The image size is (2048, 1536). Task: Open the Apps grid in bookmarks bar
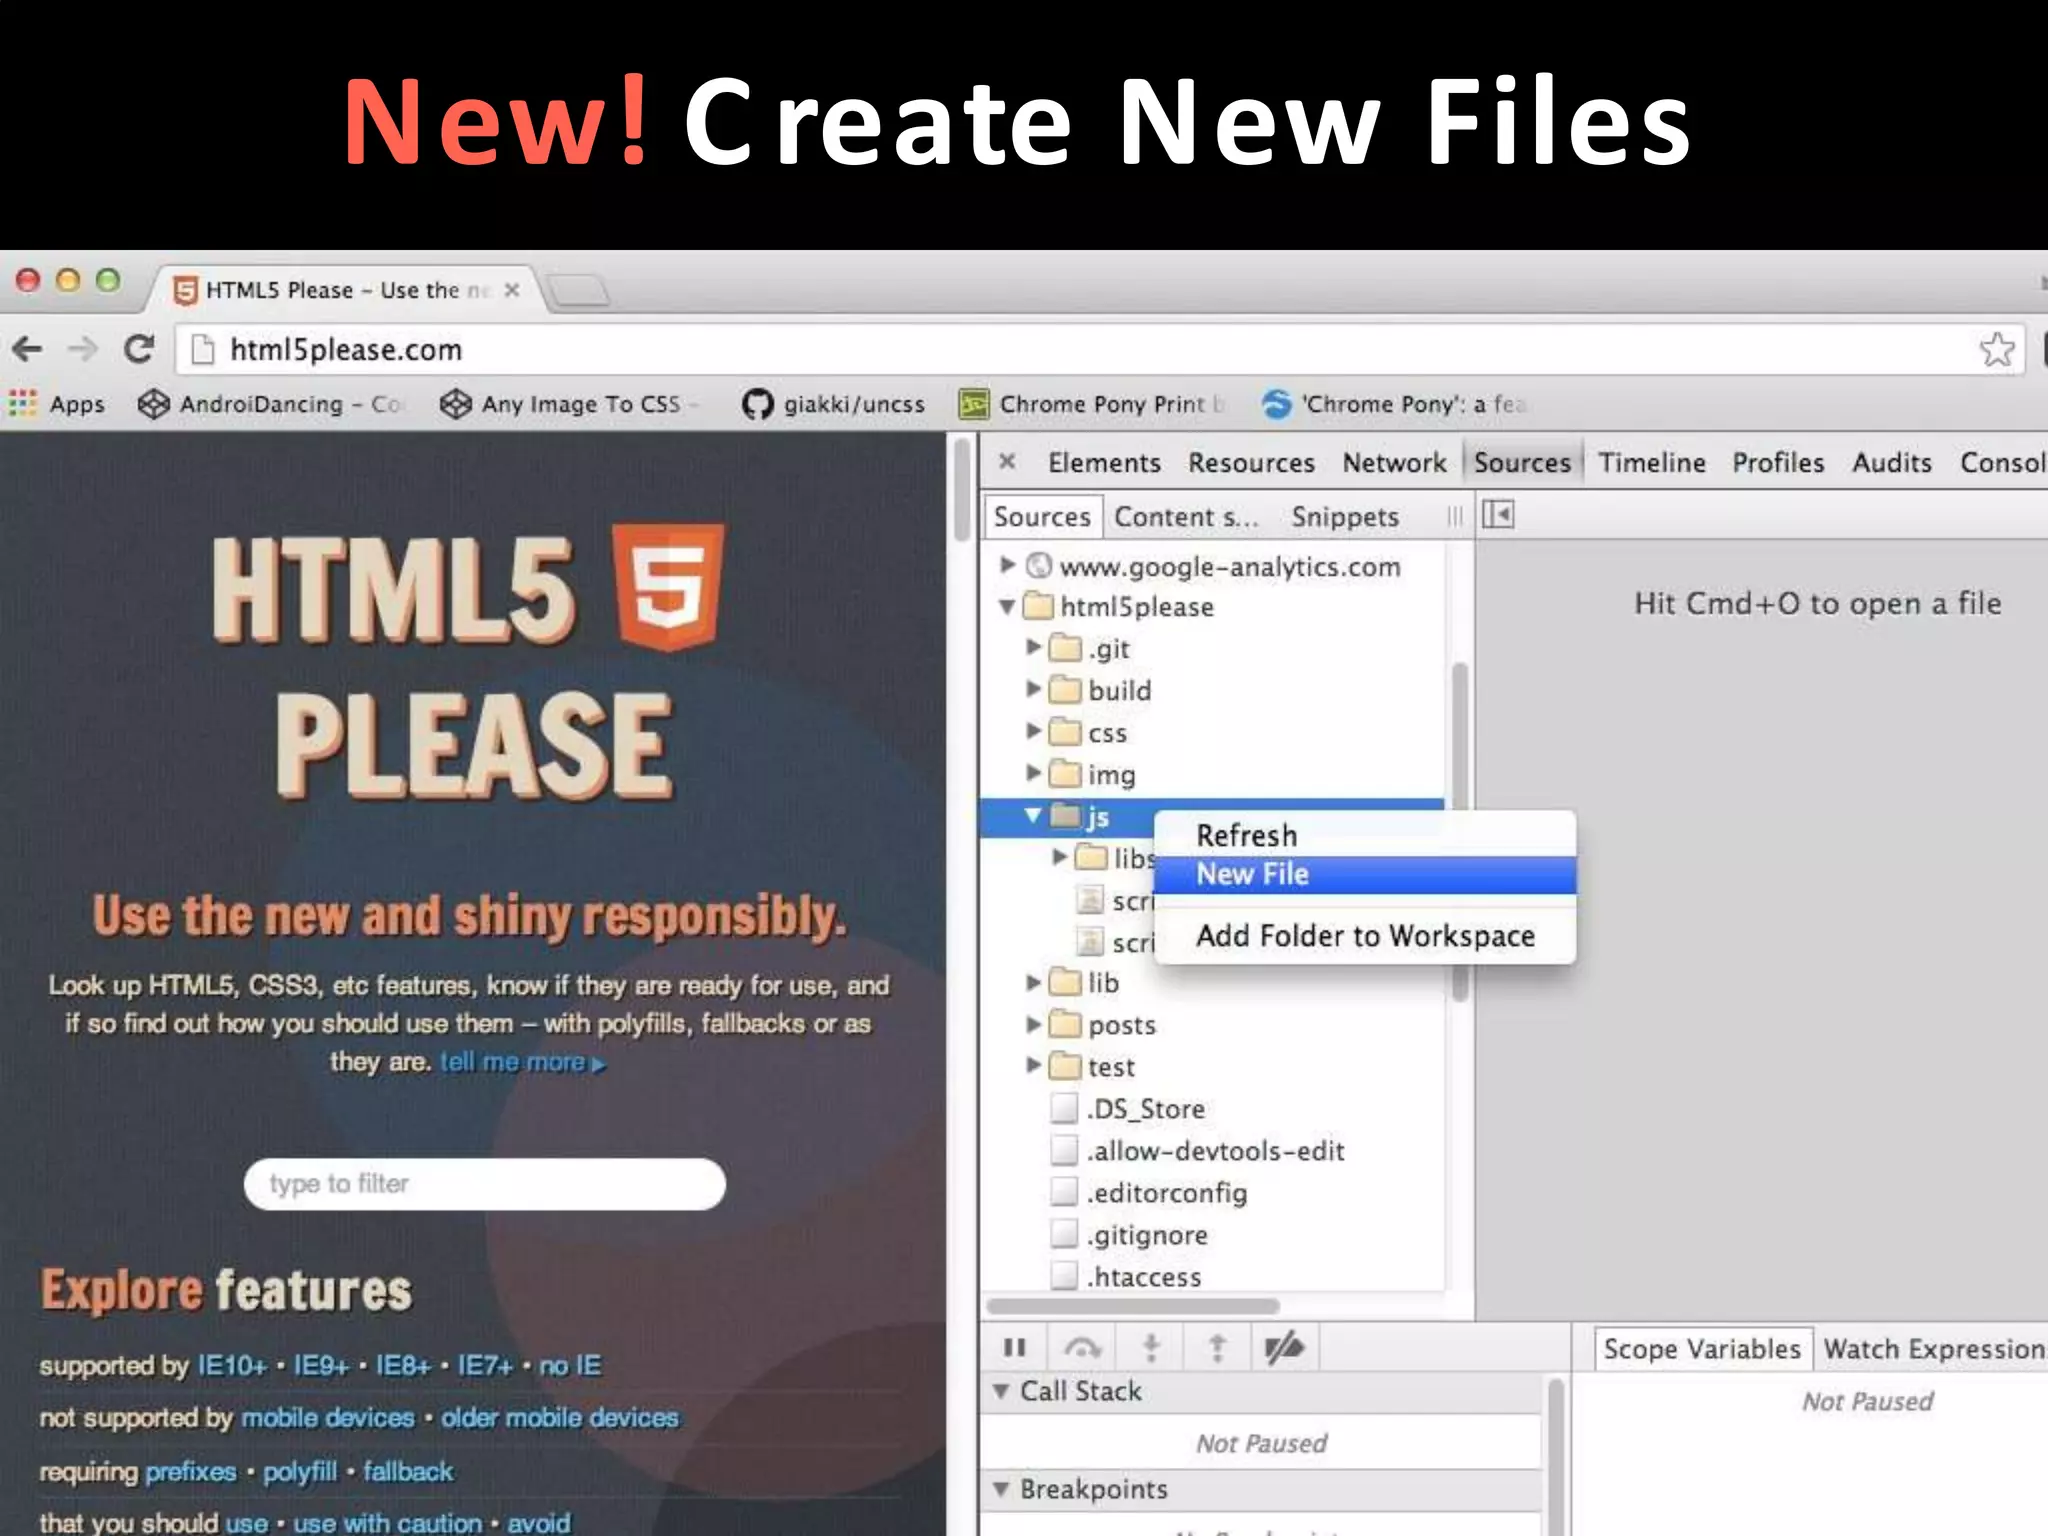[57, 404]
